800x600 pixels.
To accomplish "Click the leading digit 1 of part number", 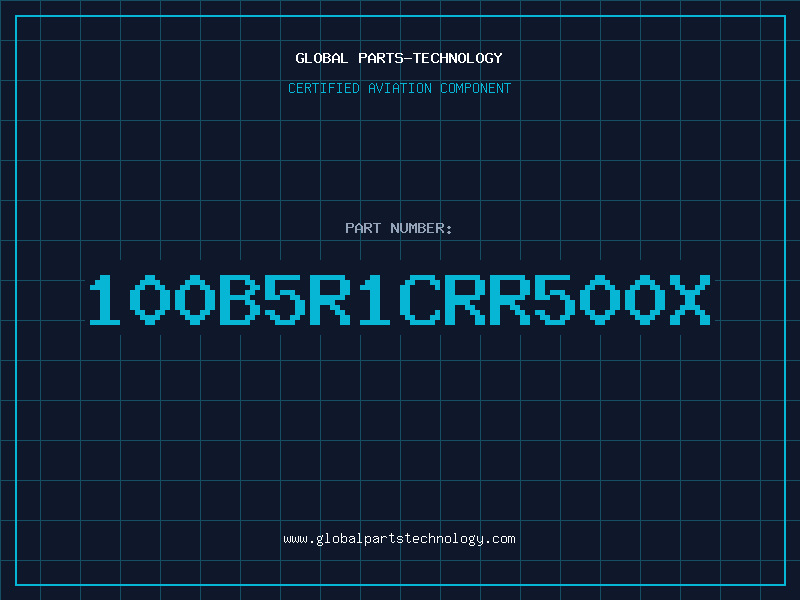I will (x=105, y=300).
